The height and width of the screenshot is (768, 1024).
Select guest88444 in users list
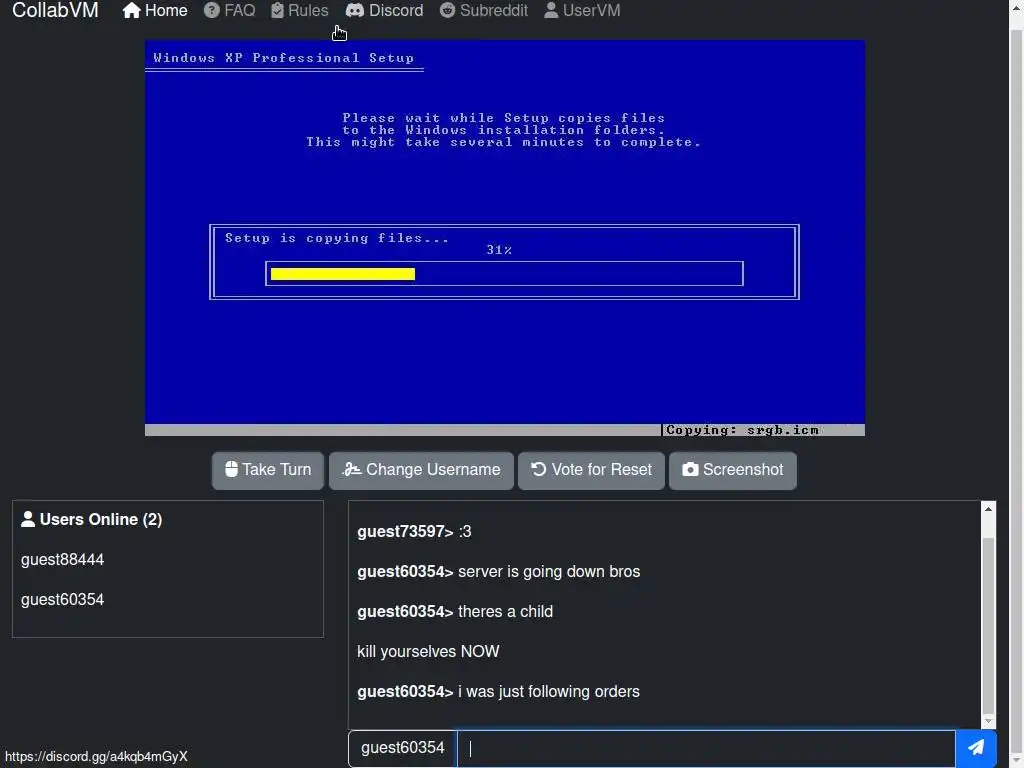63,560
